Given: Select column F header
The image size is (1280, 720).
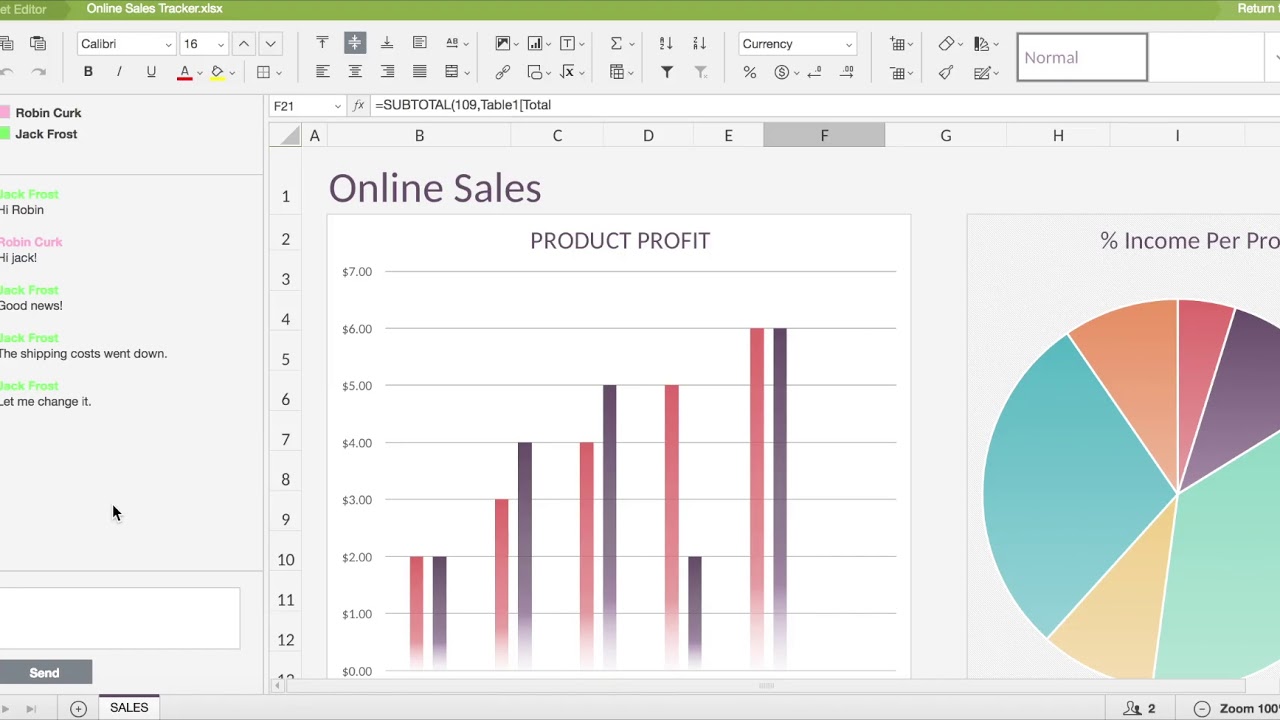Looking at the screenshot, I should tap(824, 135).
